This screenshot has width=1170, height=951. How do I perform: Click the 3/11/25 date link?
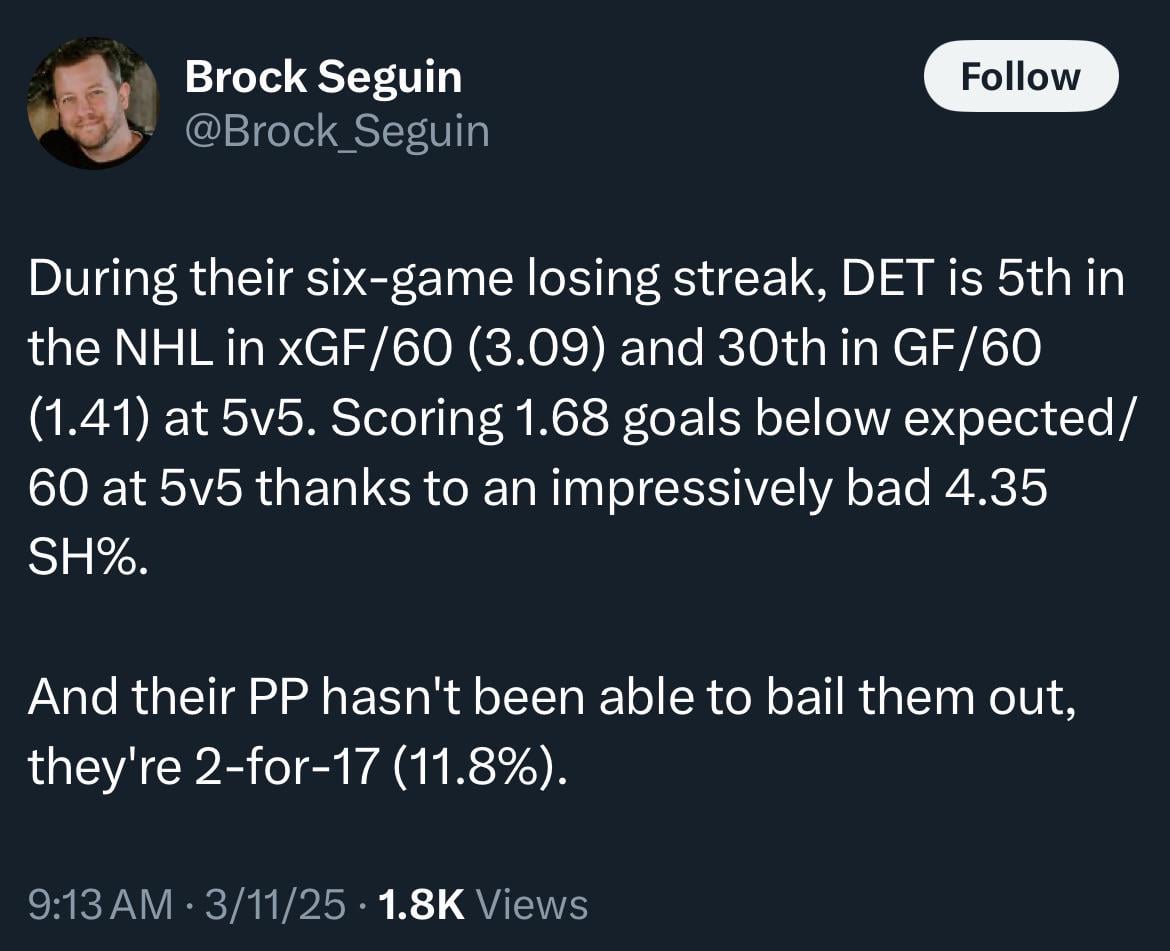click(272, 903)
